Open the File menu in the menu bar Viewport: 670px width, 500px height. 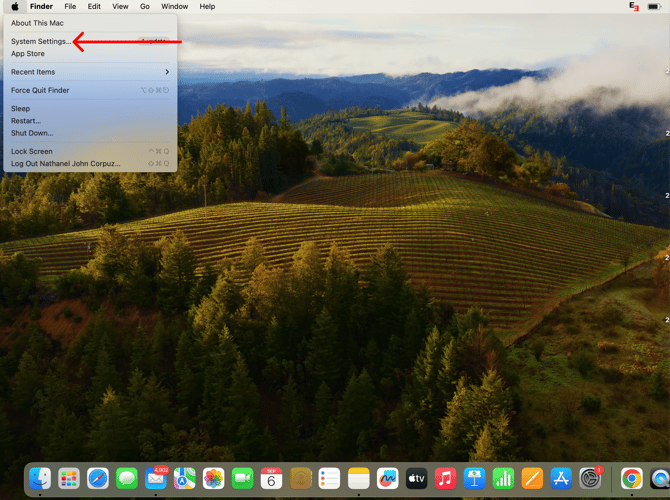[70, 6]
